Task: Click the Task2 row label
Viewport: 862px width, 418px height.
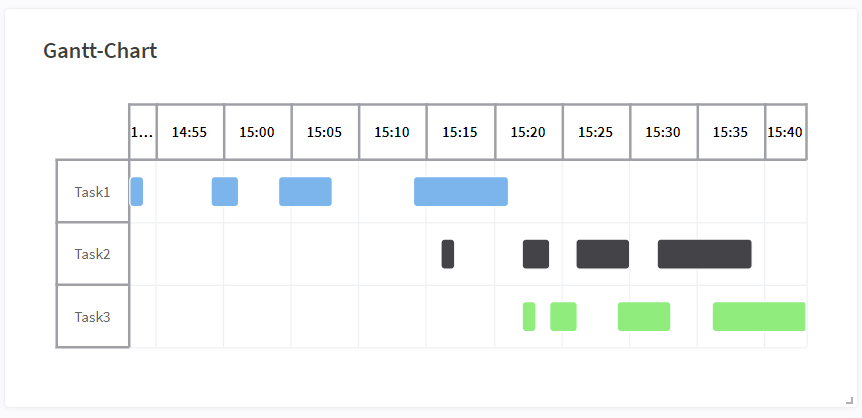Action: point(92,254)
